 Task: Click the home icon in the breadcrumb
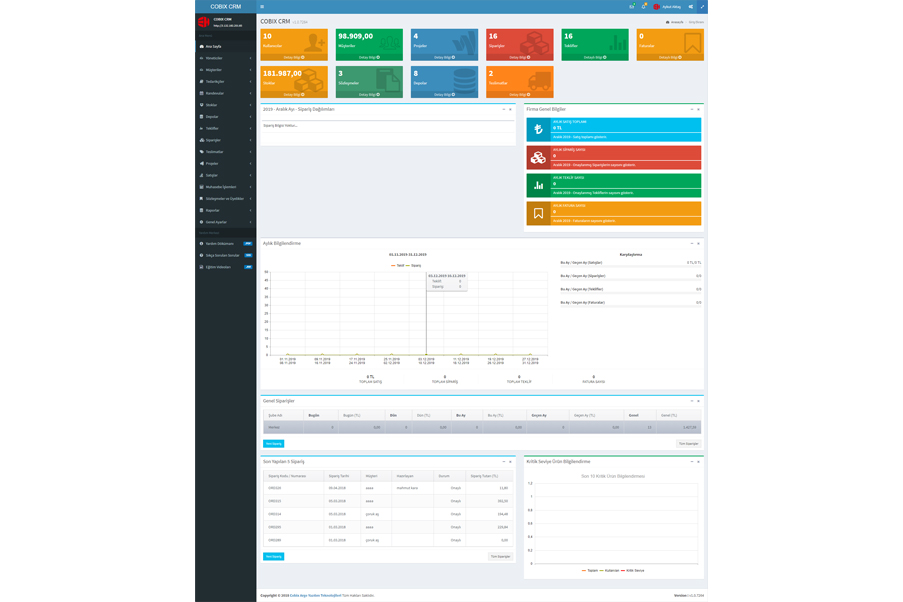667,22
